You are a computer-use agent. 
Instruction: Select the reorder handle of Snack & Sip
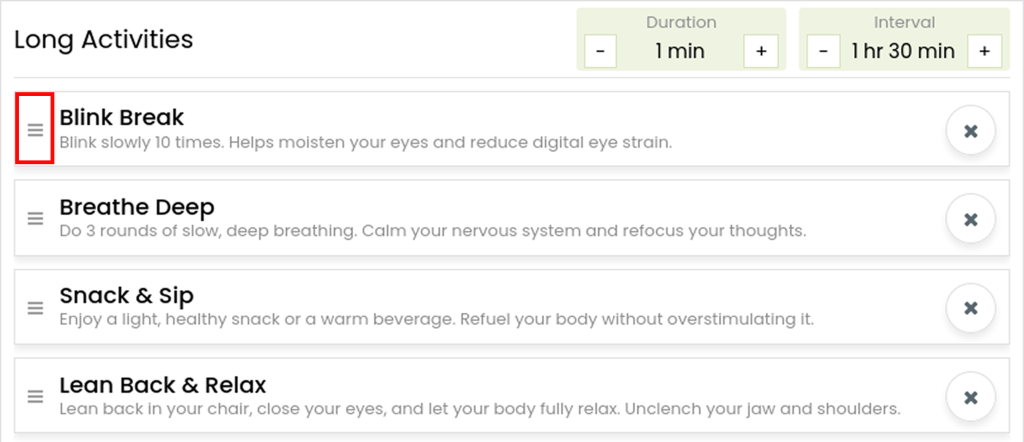[x=35, y=307]
